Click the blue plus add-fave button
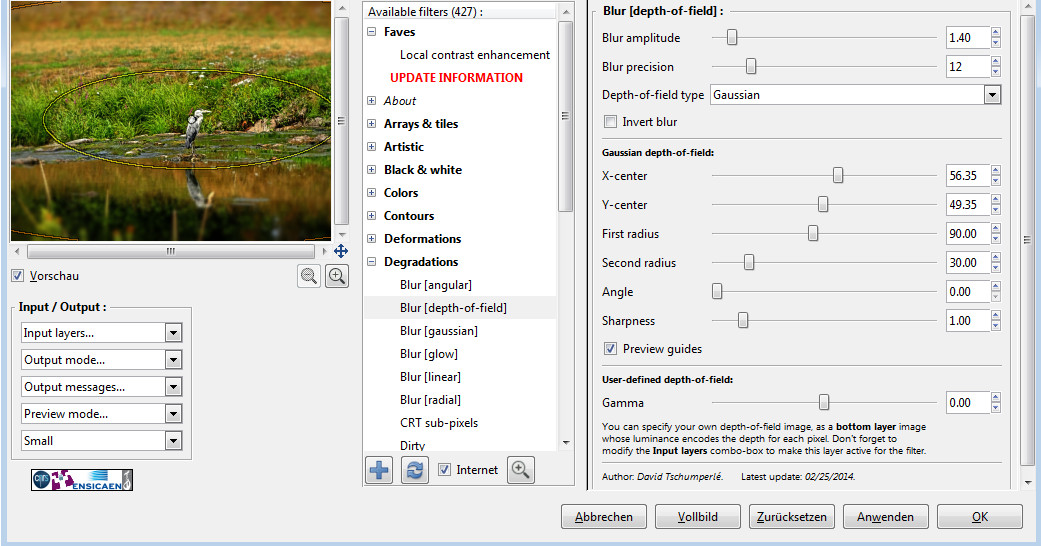The width and height of the screenshot is (1041, 546). tap(379, 470)
